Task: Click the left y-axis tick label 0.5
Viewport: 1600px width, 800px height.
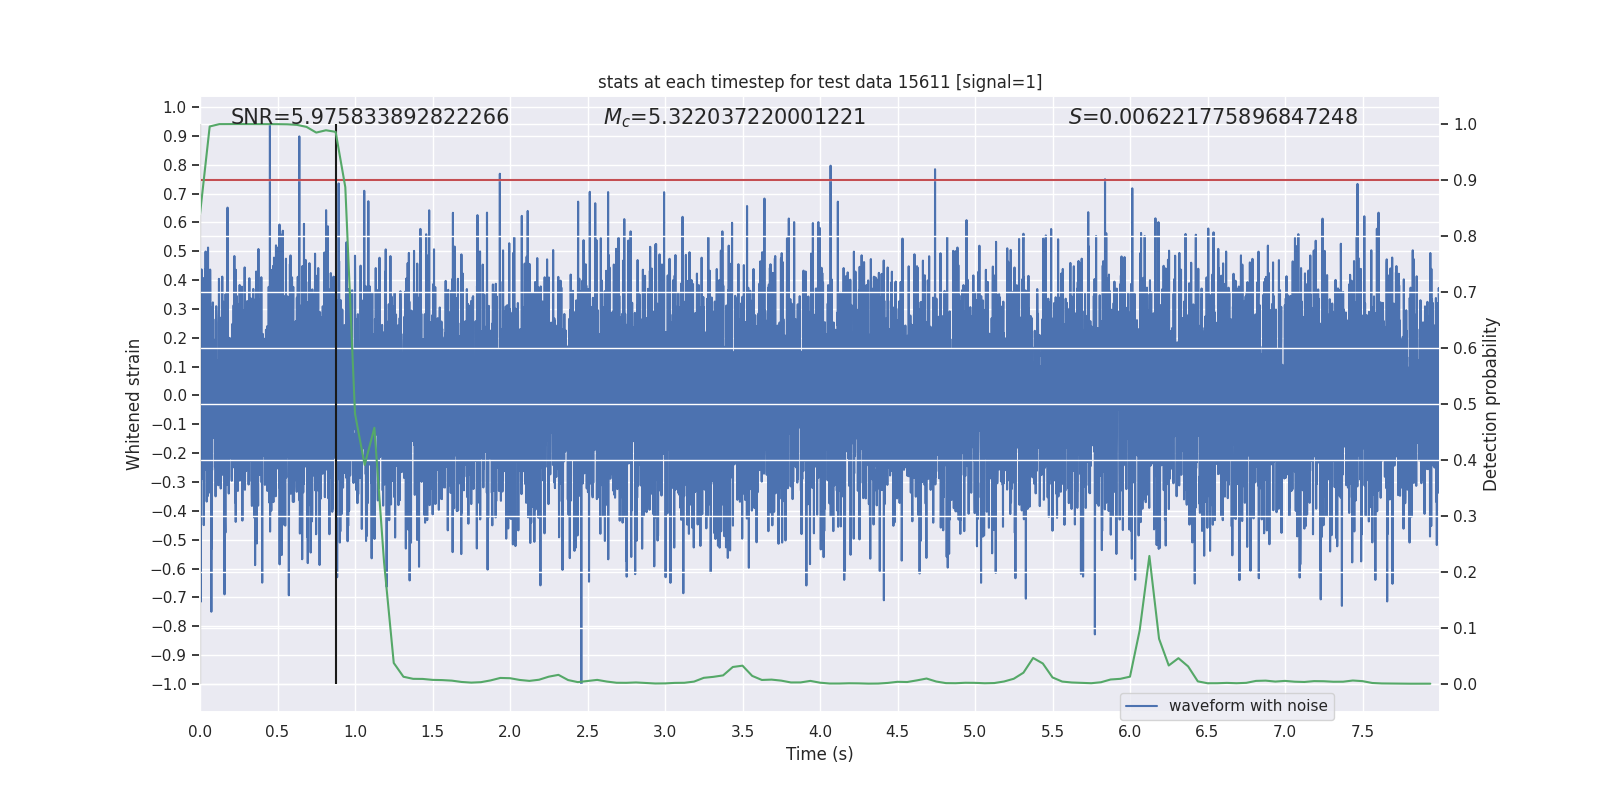Action: point(174,252)
